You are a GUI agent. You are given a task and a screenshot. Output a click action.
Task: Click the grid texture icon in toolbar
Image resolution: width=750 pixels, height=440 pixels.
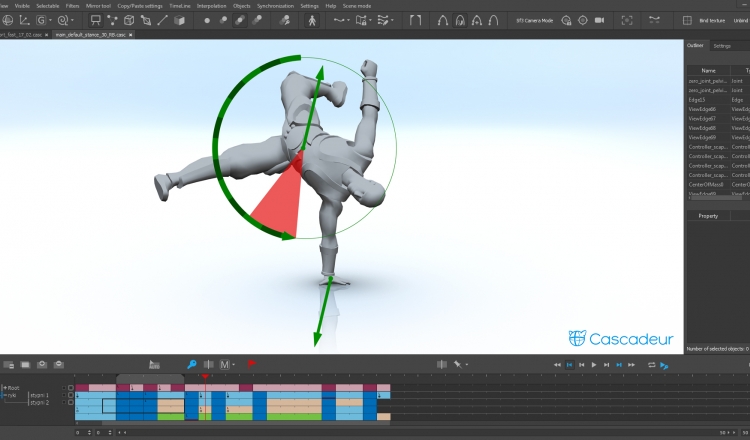click(689, 20)
